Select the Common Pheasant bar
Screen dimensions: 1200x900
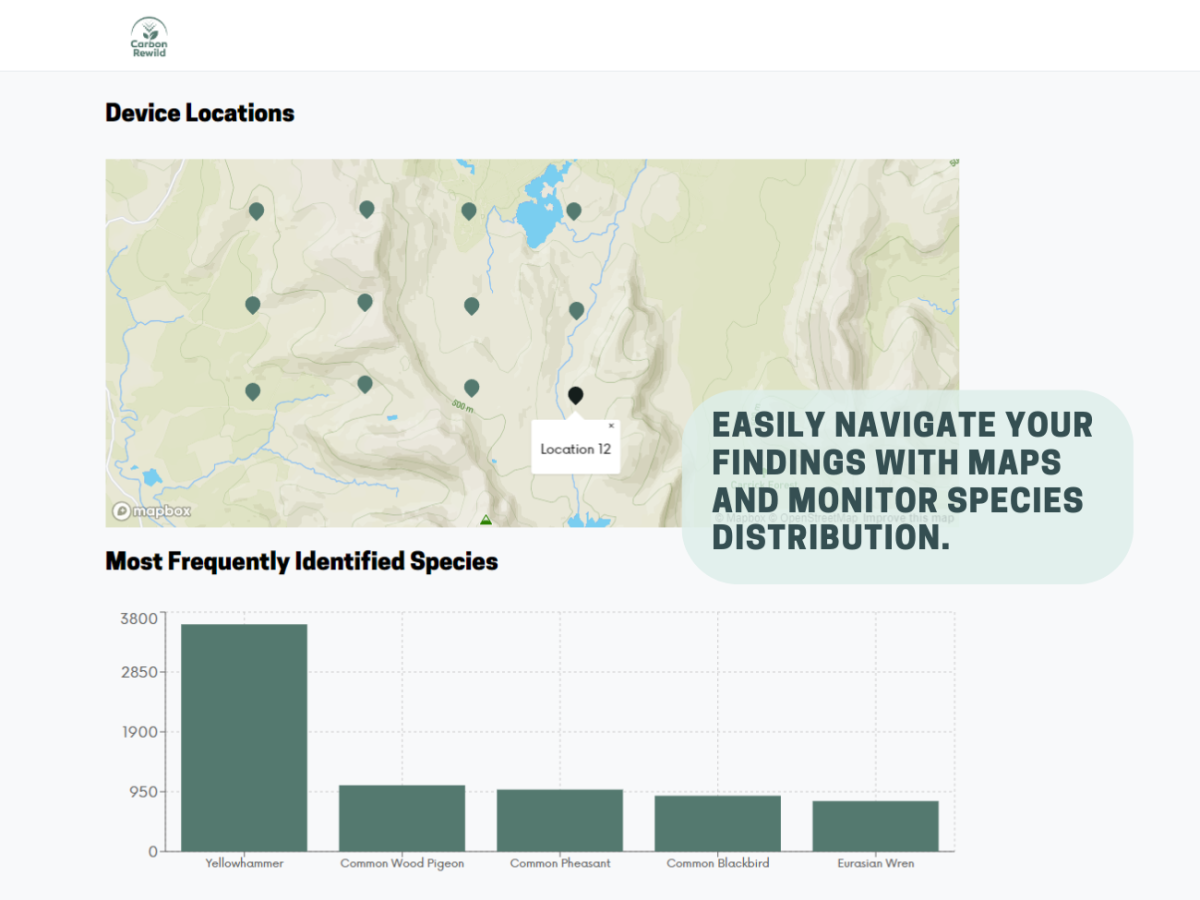coord(560,820)
